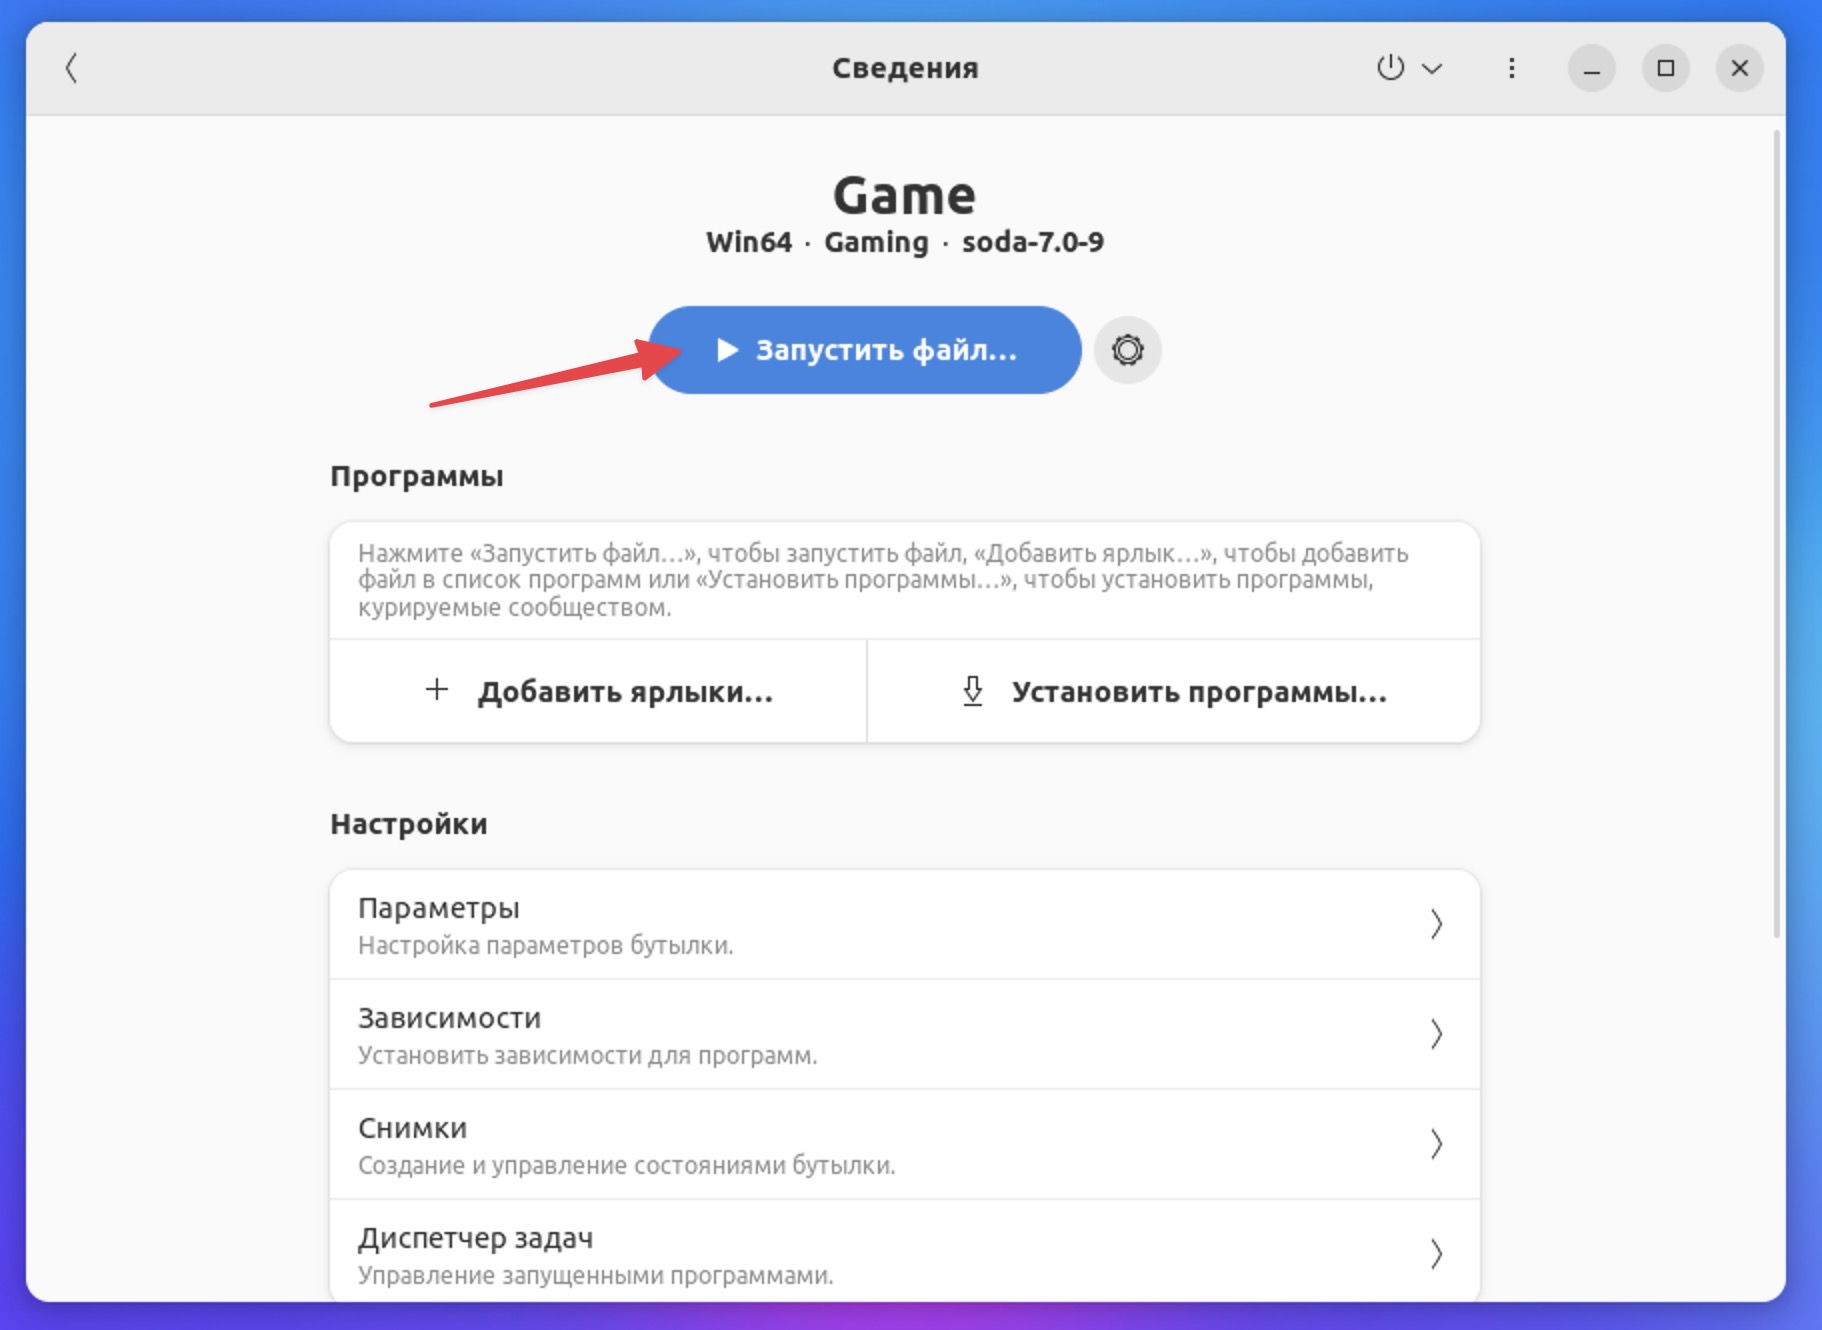The height and width of the screenshot is (1330, 1822).
Task: Click the Настройки section heading
Action: click(409, 824)
